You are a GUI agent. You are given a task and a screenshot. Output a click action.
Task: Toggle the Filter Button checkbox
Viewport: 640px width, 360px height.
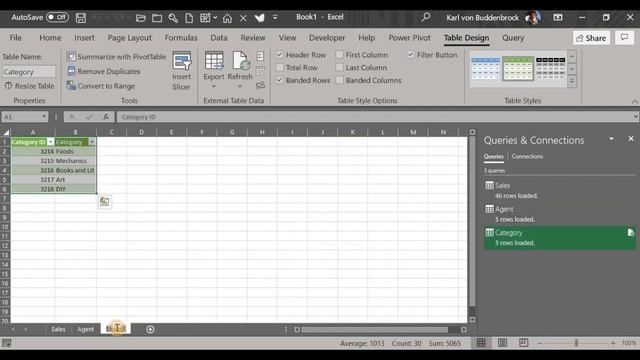411,54
